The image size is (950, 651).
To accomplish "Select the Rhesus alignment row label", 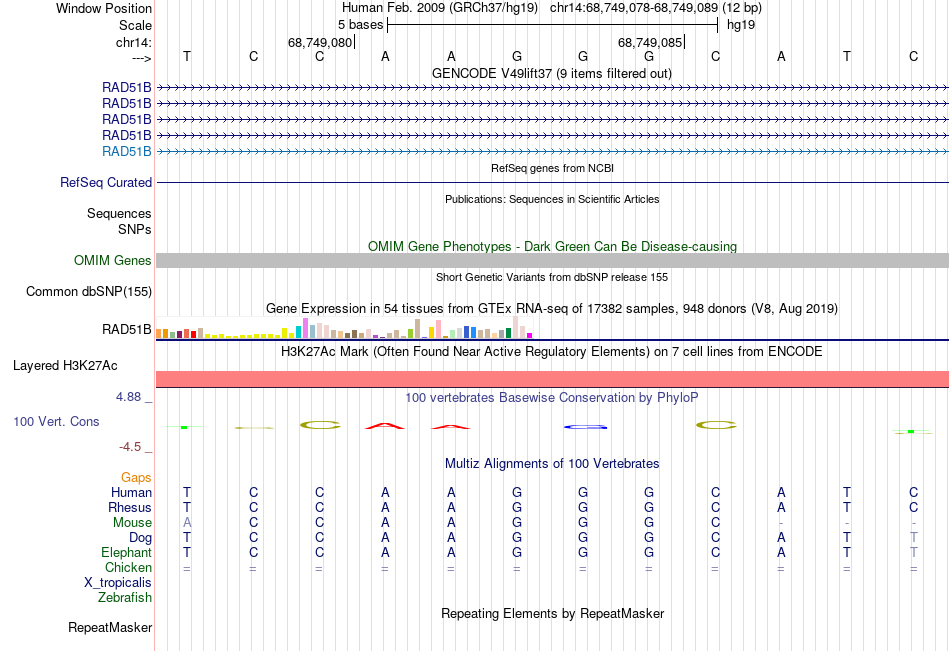I will point(130,507).
